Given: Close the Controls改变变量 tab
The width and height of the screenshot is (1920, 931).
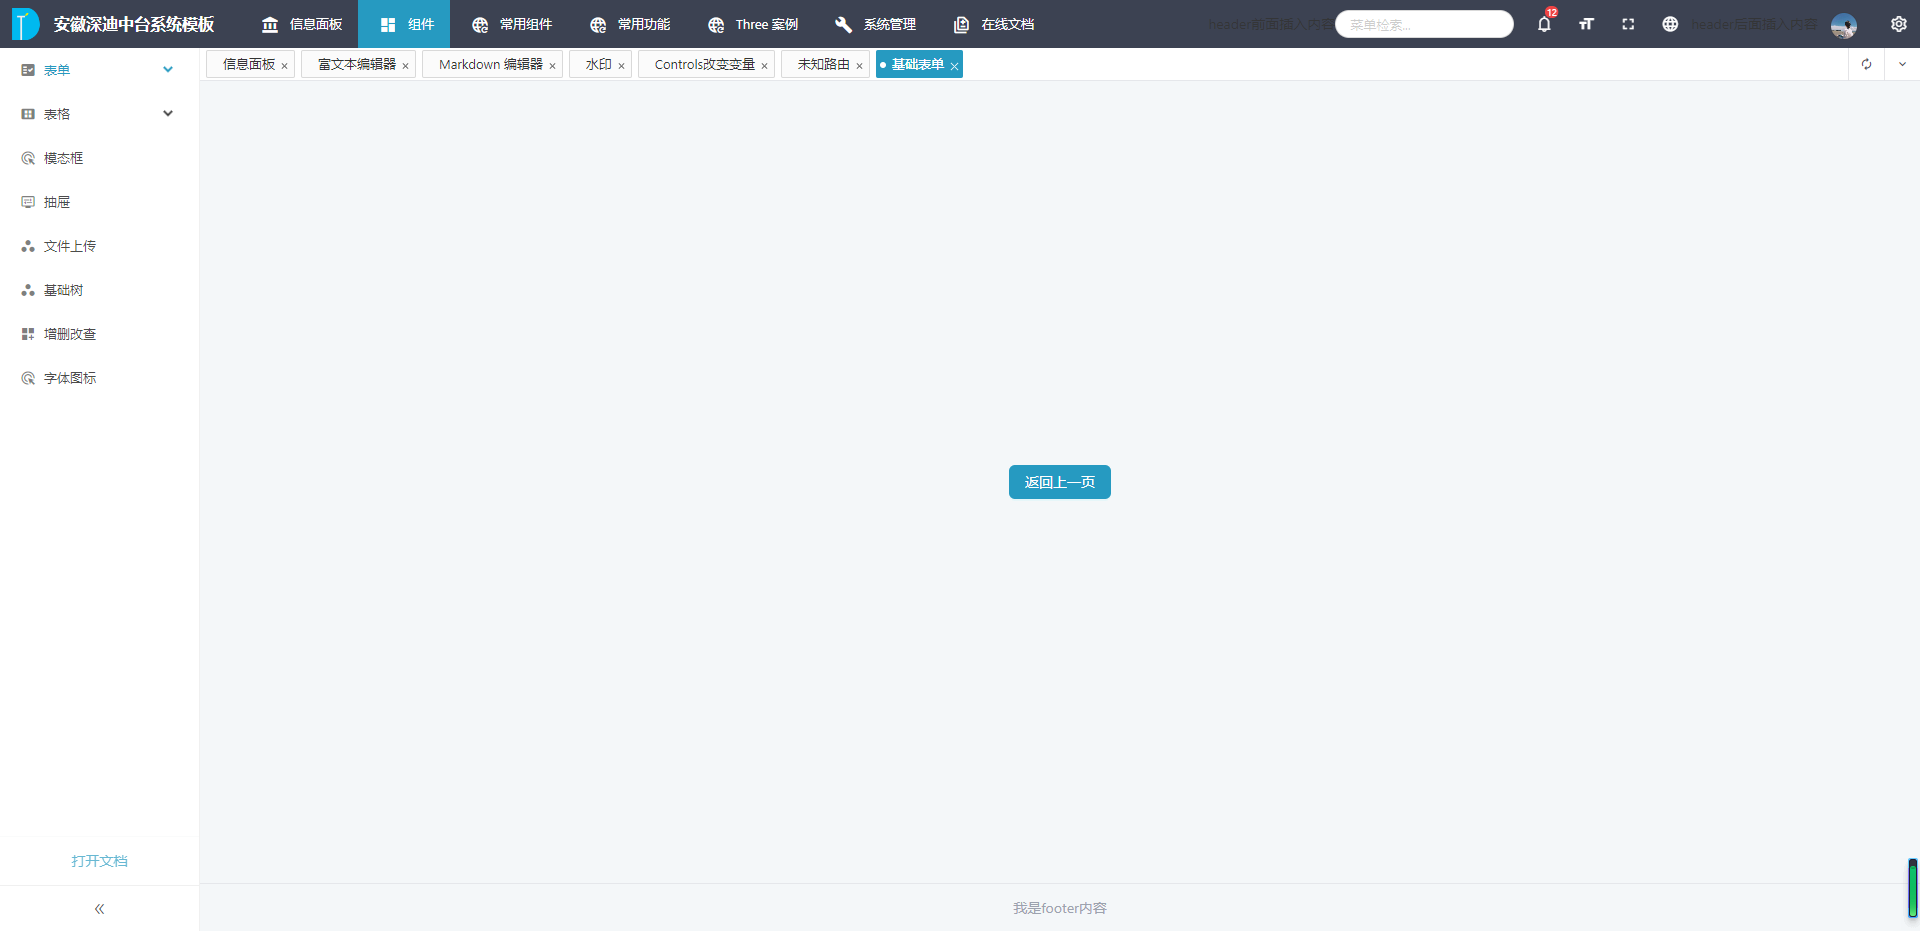Looking at the screenshot, I should 765,66.
